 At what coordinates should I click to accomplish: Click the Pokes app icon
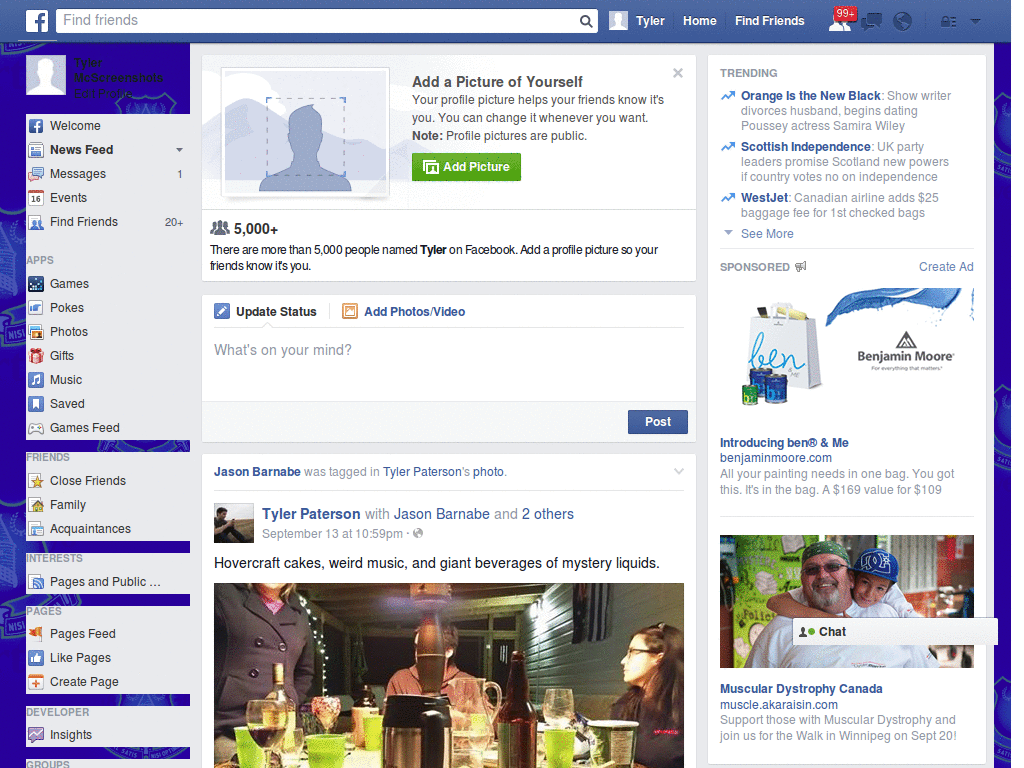point(36,308)
